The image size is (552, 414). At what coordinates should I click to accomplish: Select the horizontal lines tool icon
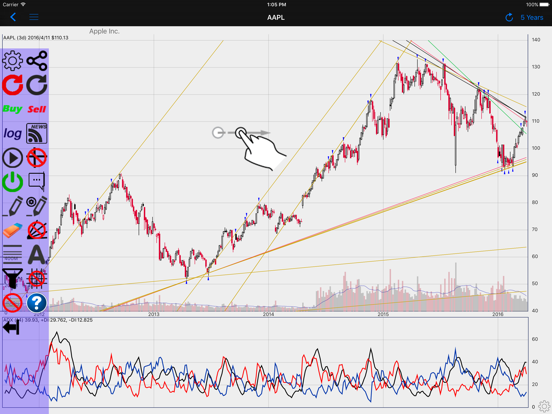(x=12, y=255)
